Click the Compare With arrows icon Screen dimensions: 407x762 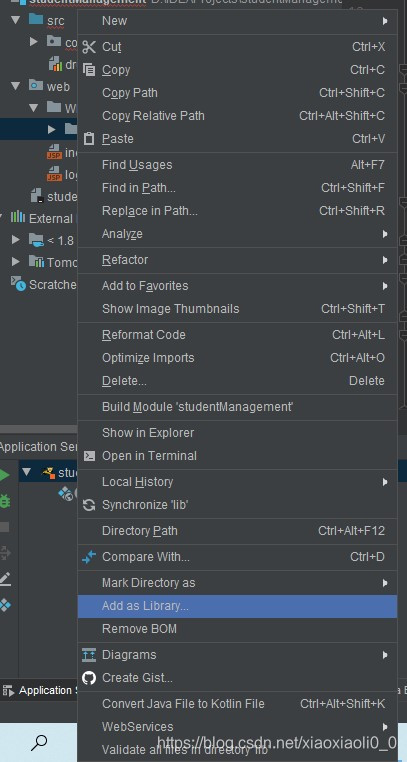pos(89,557)
